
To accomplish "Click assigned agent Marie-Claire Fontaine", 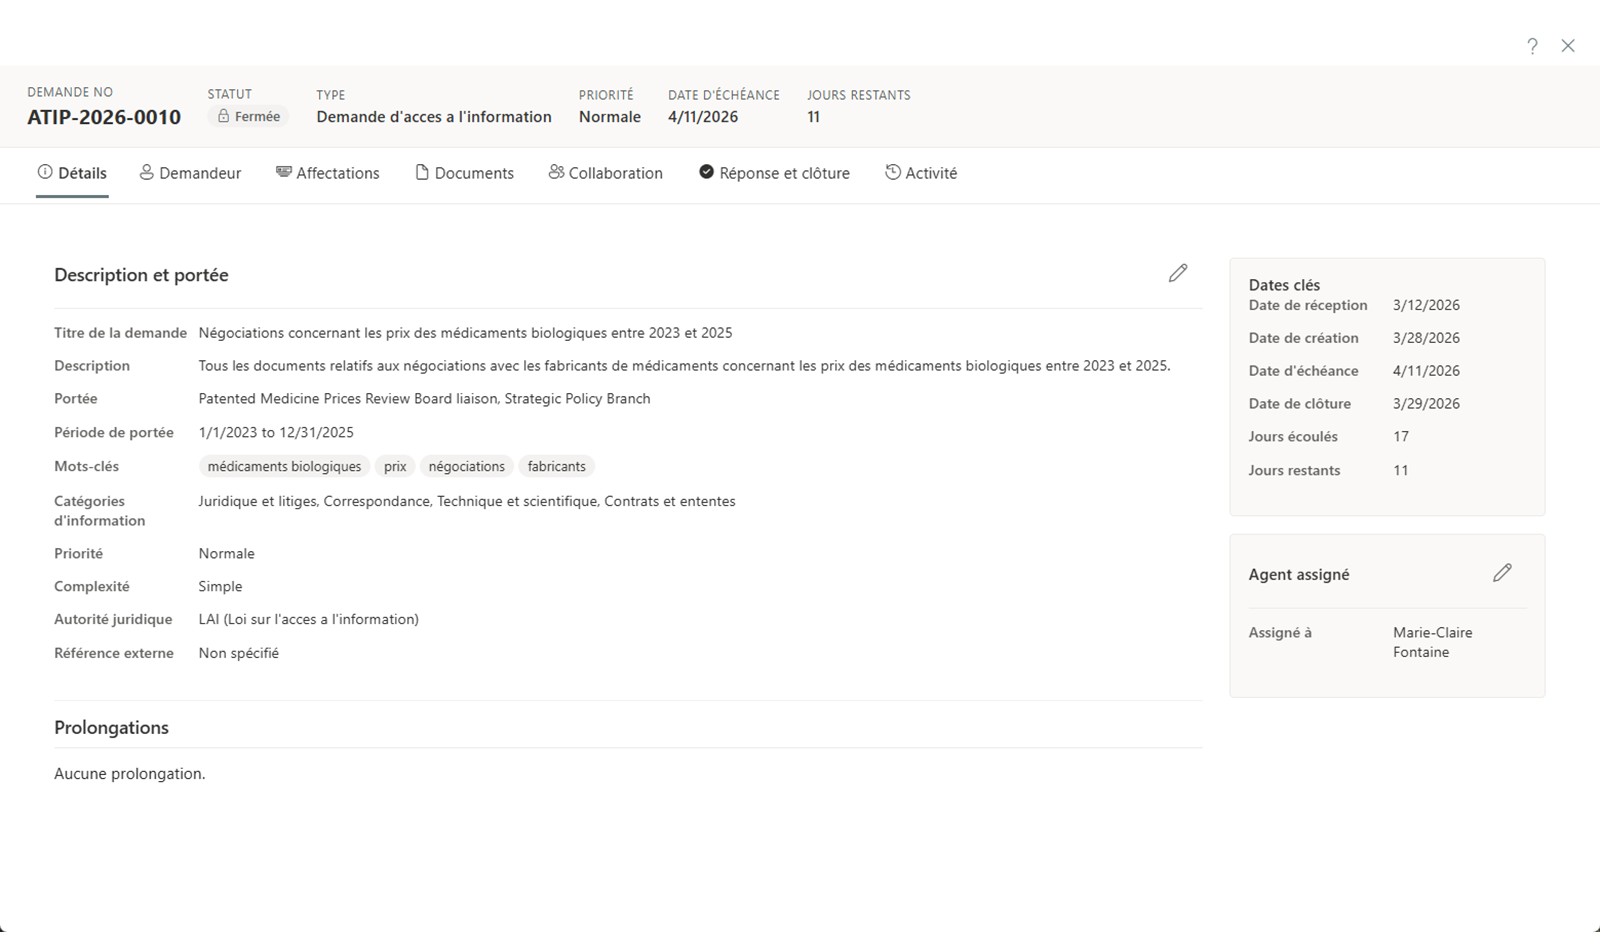I will click(x=1432, y=642).
